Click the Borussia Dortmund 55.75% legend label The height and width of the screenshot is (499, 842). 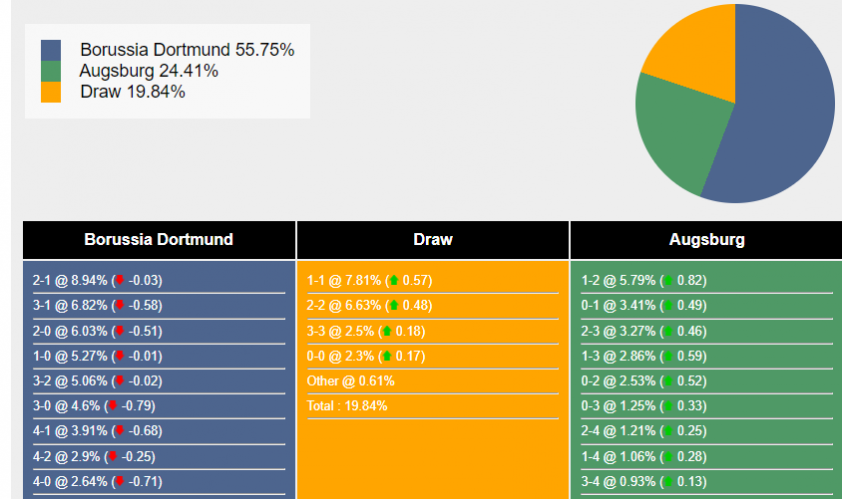(x=187, y=49)
